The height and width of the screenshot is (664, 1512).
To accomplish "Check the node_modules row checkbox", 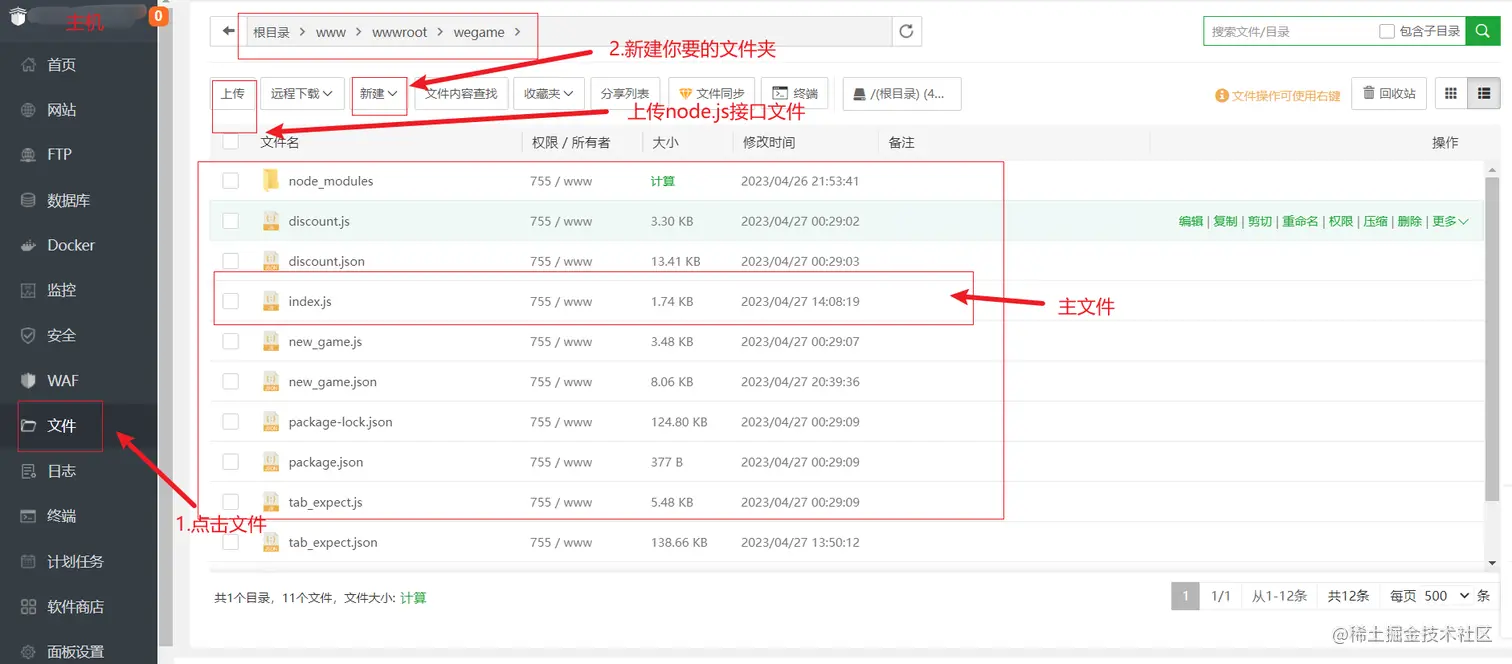I will pyautogui.click(x=231, y=181).
